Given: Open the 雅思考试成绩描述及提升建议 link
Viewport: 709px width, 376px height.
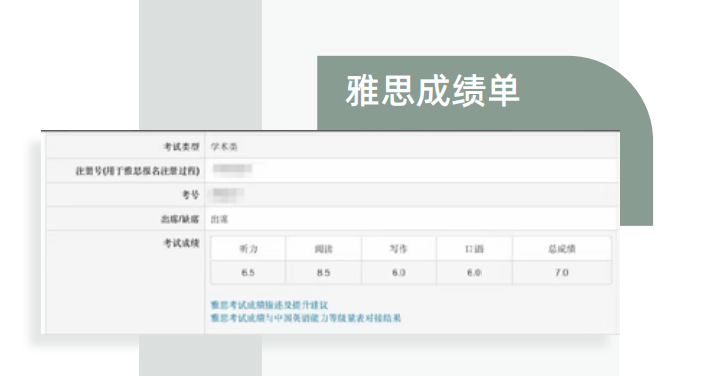Looking at the screenshot, I should pyautogui.click(x=269, y=305).
